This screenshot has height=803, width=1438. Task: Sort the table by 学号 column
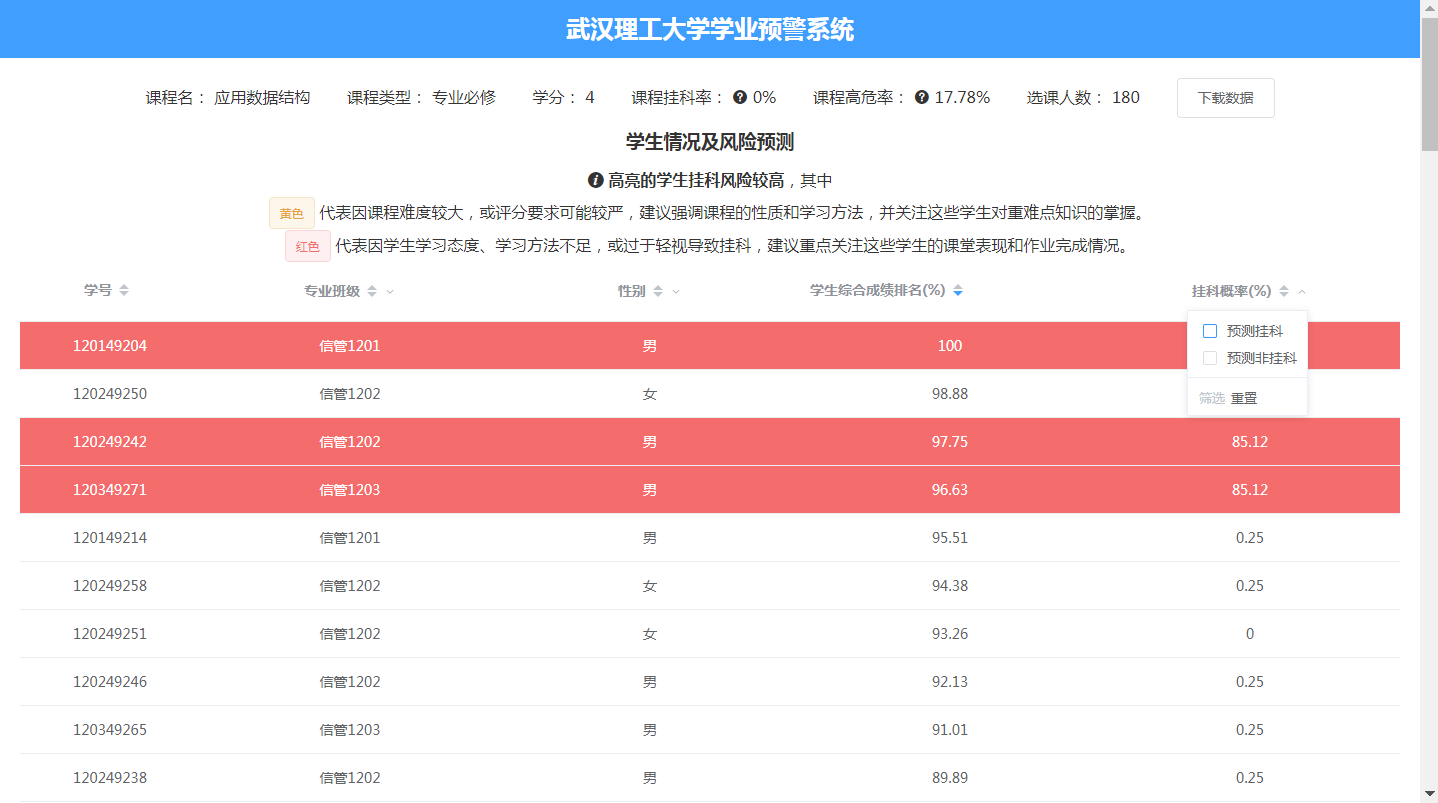[x=124, y=290]
